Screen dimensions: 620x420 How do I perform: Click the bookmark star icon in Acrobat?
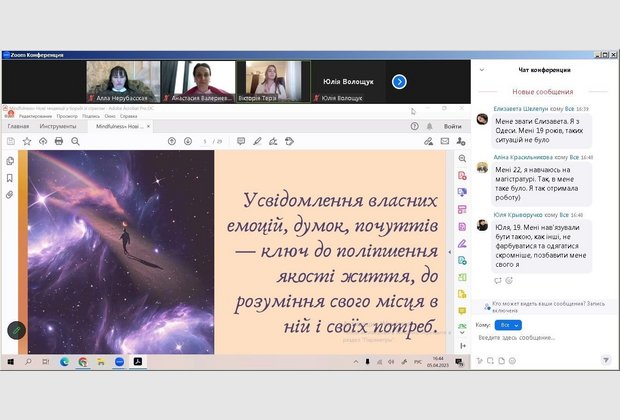pos(27,141)
